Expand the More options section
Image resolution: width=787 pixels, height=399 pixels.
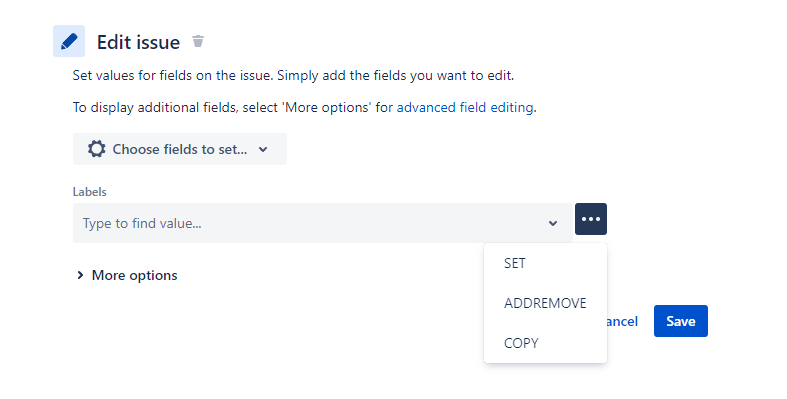pyautogui.click(x=127, y=275)
